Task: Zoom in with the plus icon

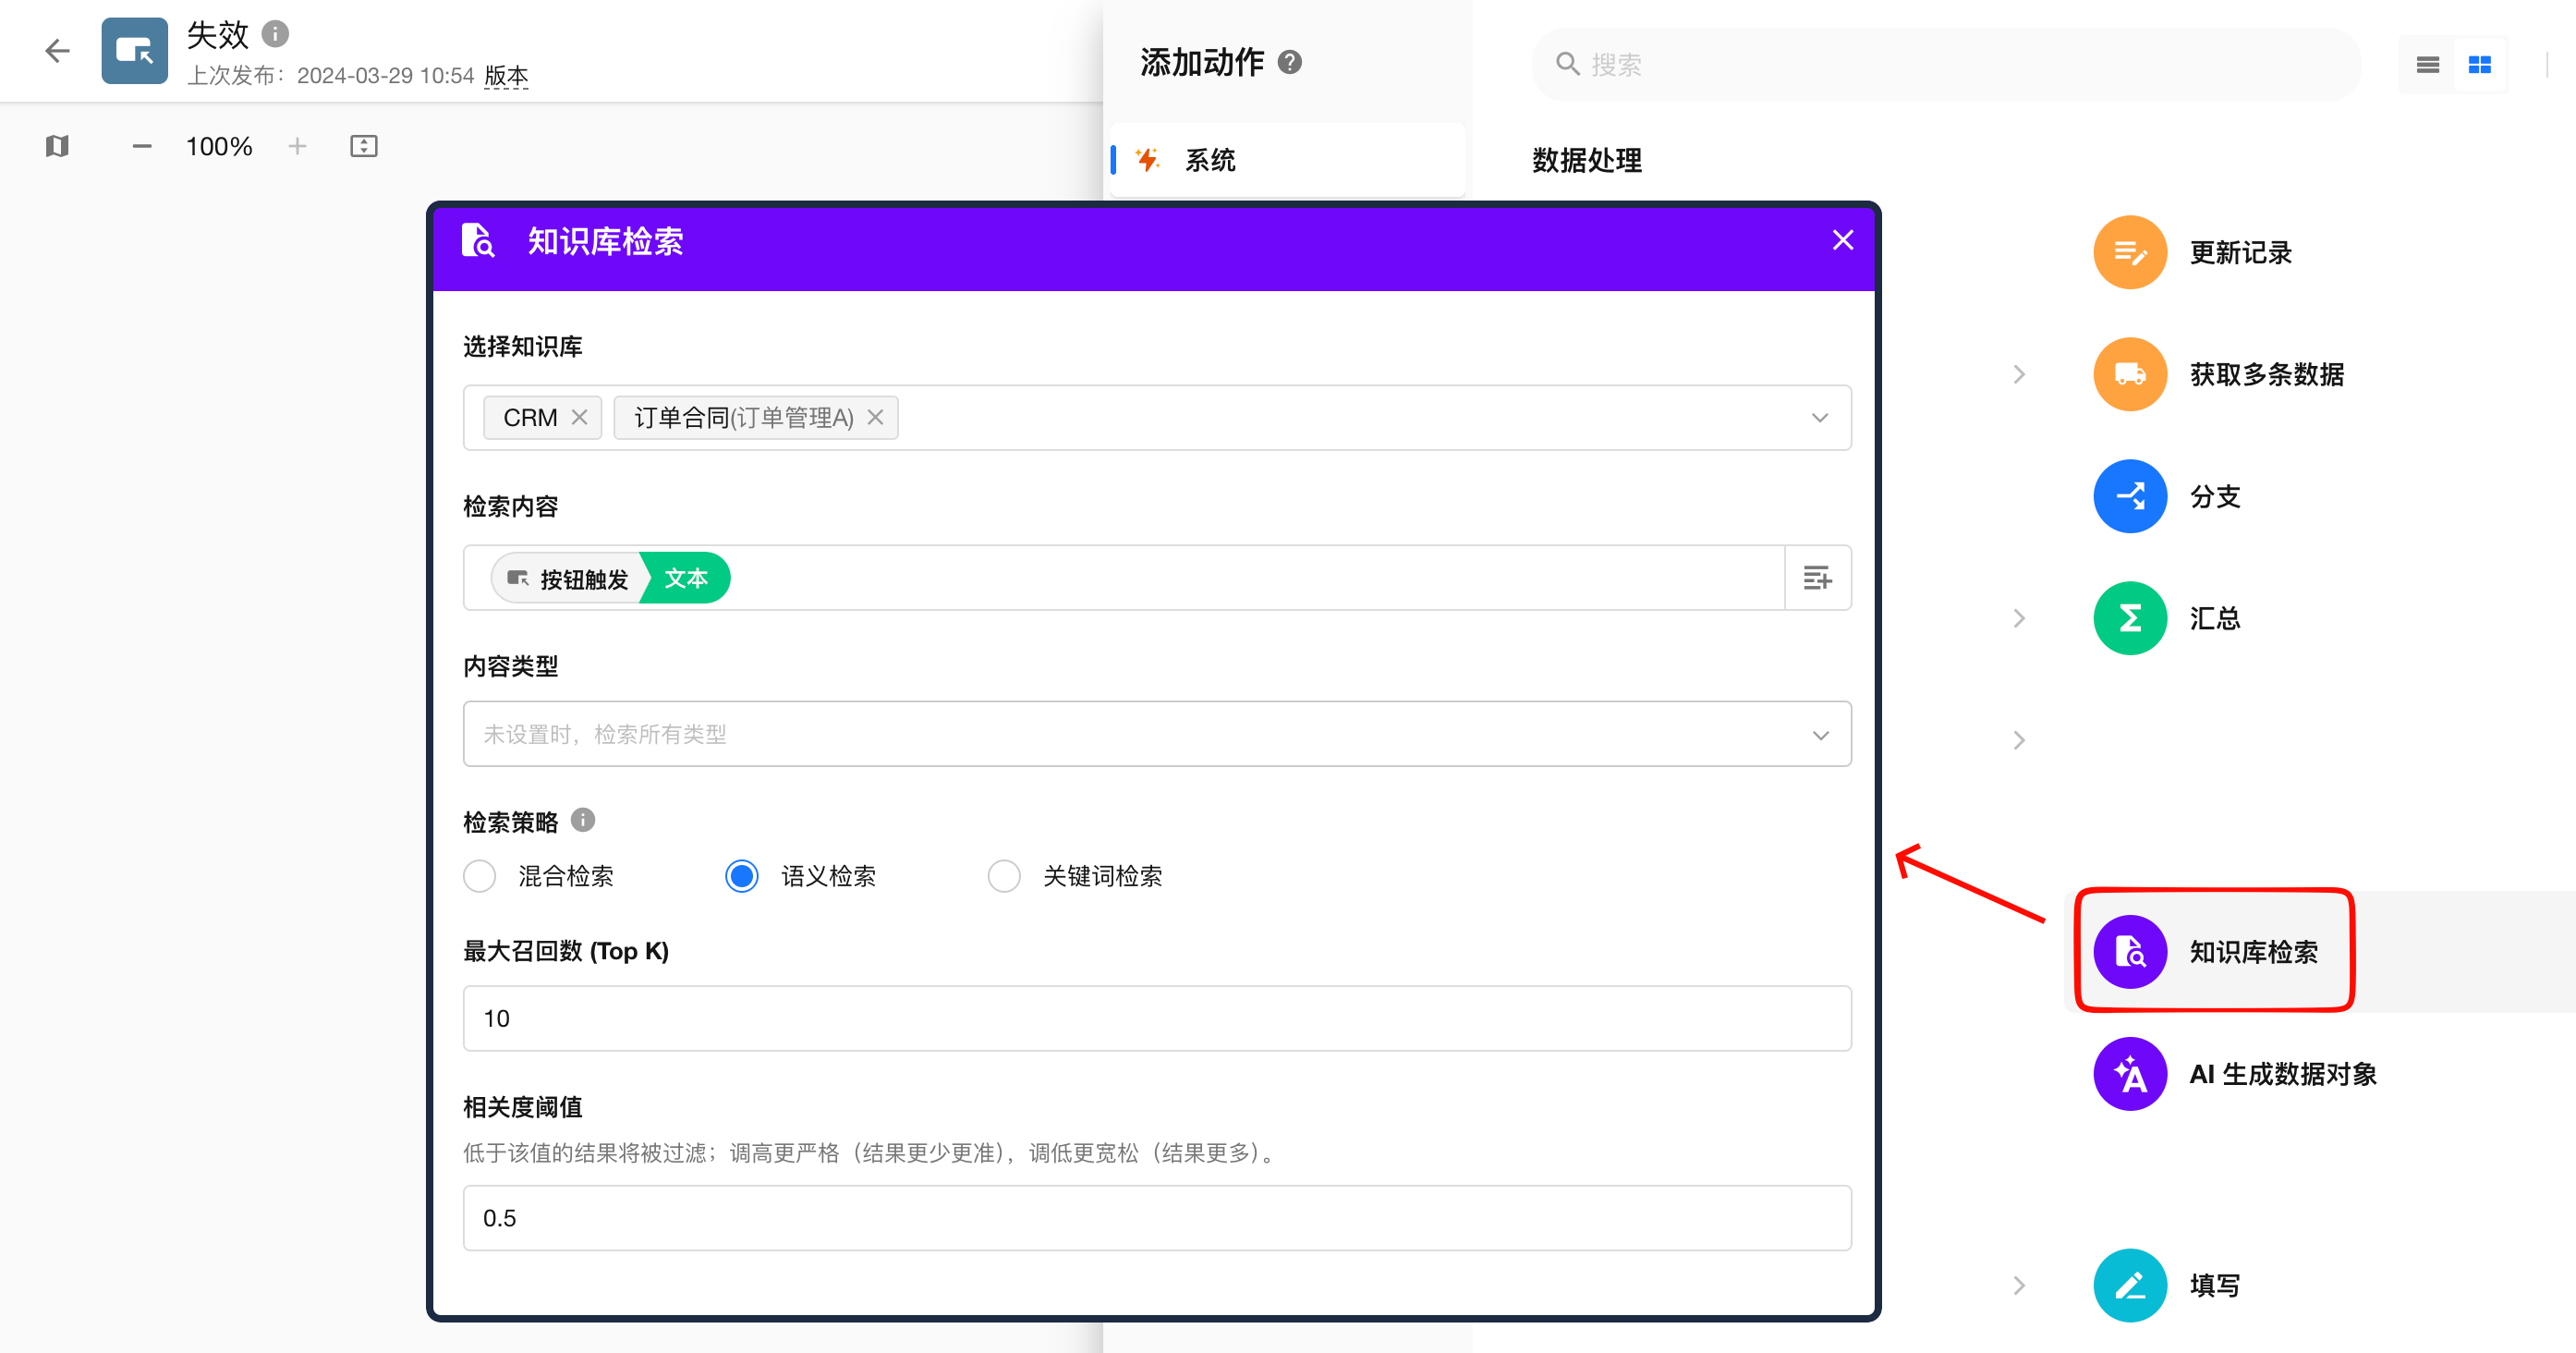Action: pyautogui.click(x=297, y=146)
